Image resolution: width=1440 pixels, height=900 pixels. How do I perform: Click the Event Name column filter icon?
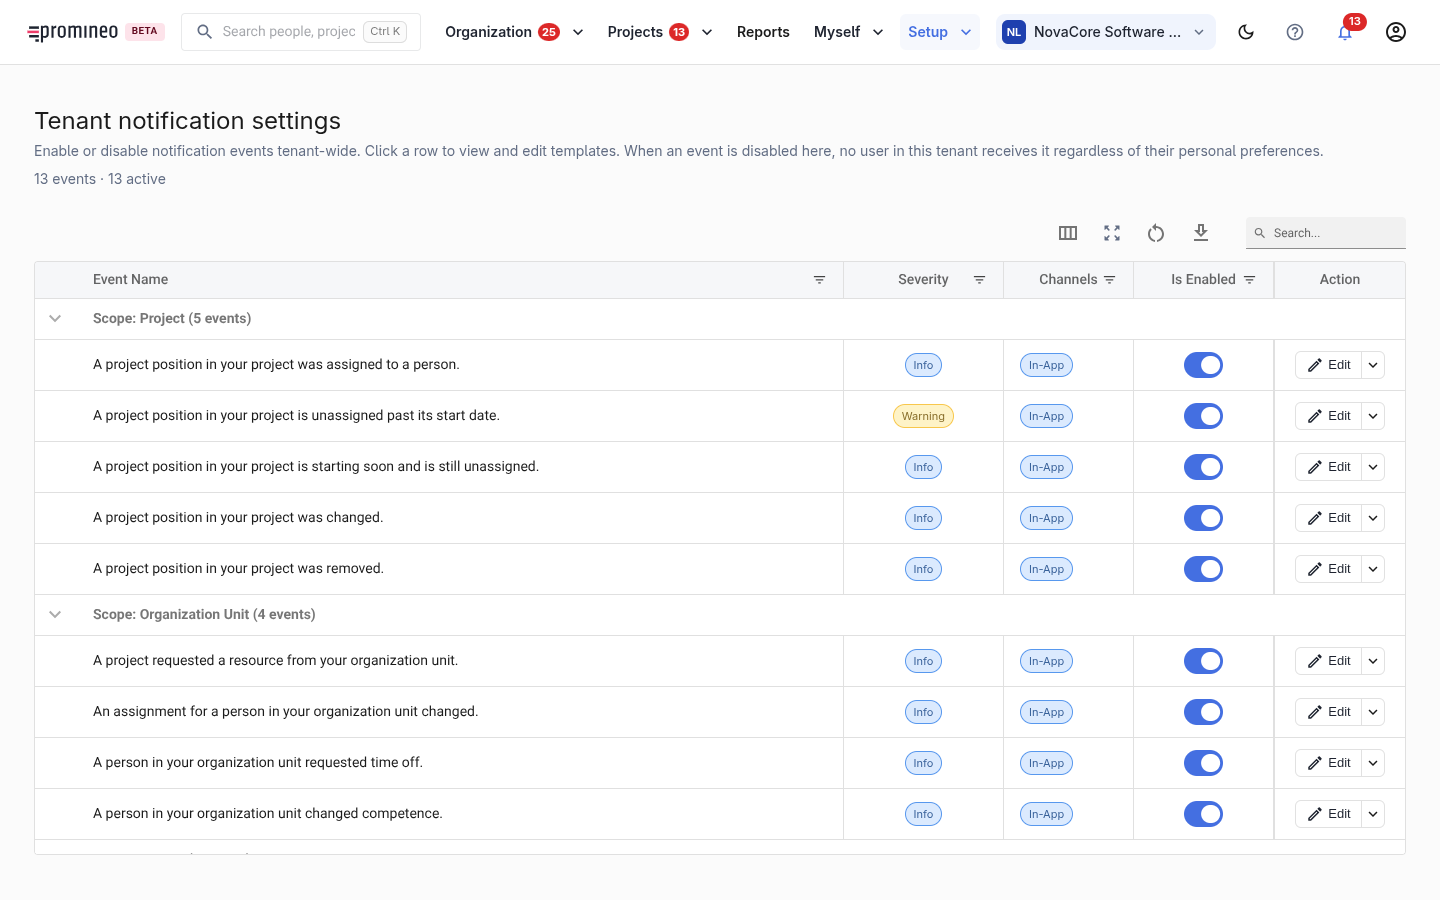tap(819, 280)
